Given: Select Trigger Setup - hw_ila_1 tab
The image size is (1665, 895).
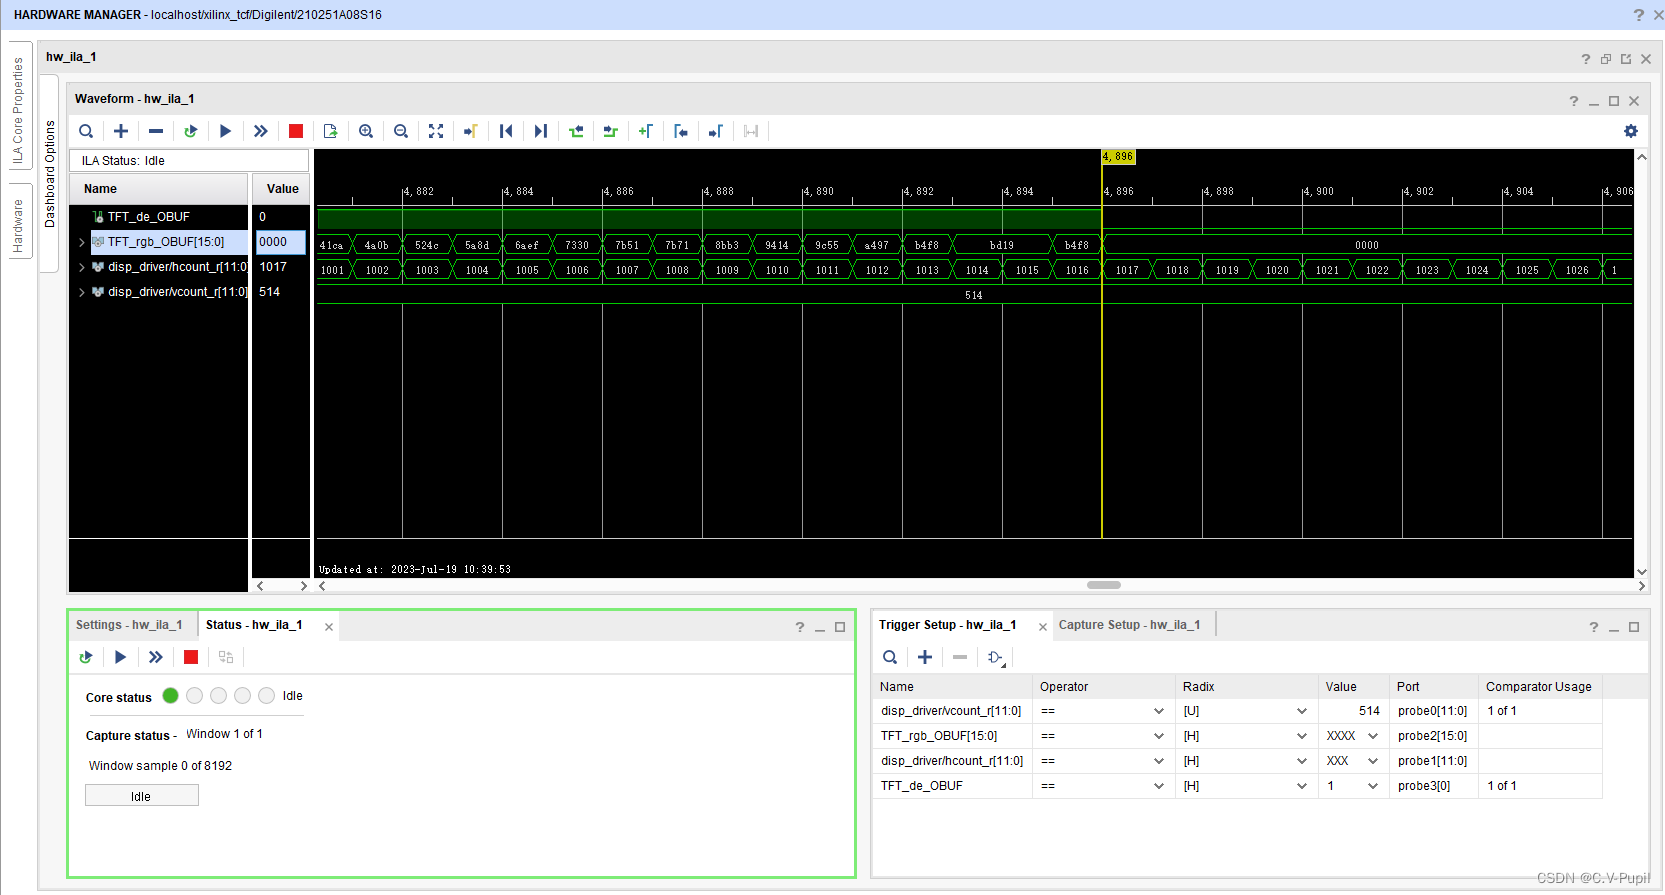Looking at the screenshot, I should [947, 625].
